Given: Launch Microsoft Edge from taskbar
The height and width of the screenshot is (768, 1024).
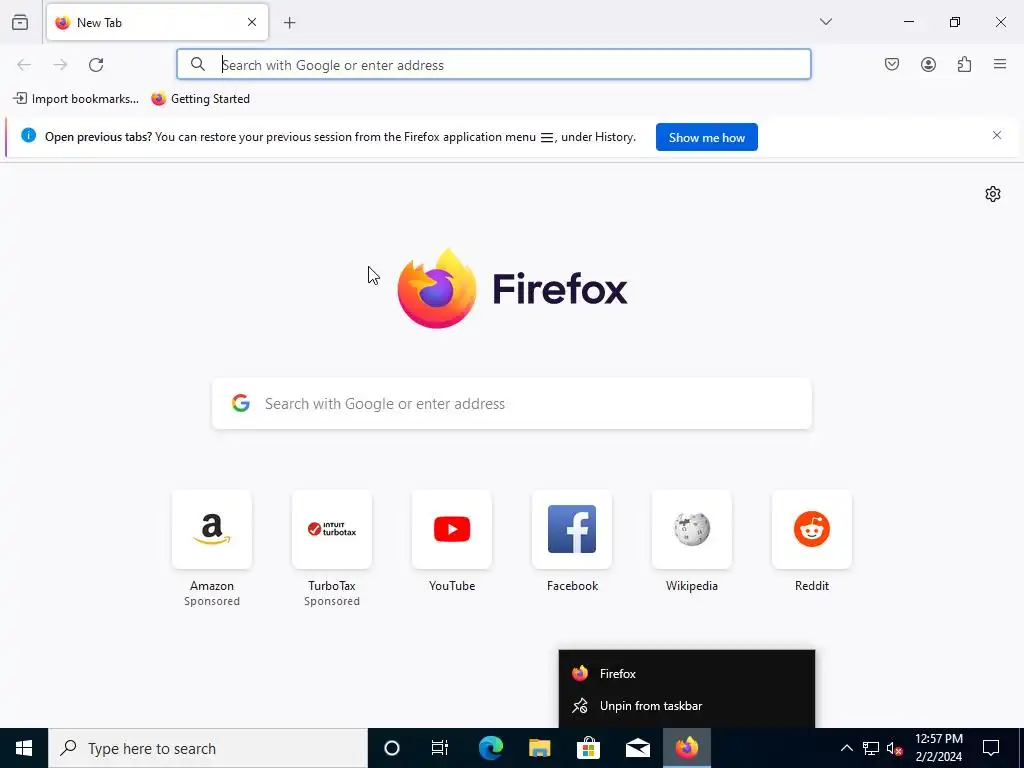Looking at the screenshot, I should click(490, 748).
